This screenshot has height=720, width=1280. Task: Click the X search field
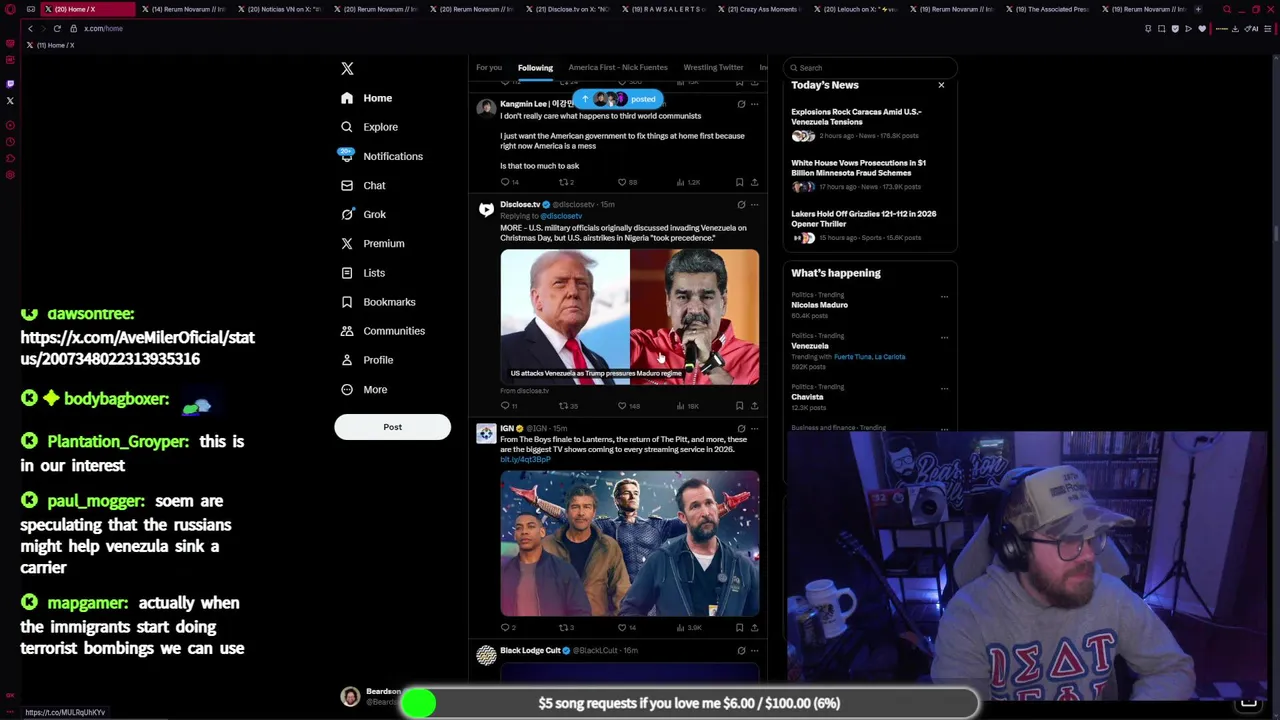(x=870, y=68)
